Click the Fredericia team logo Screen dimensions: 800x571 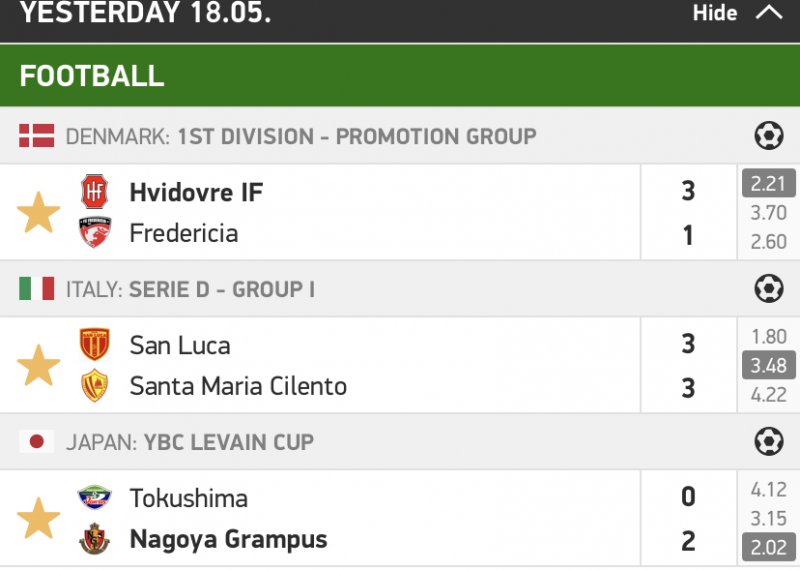click(95, 233)
